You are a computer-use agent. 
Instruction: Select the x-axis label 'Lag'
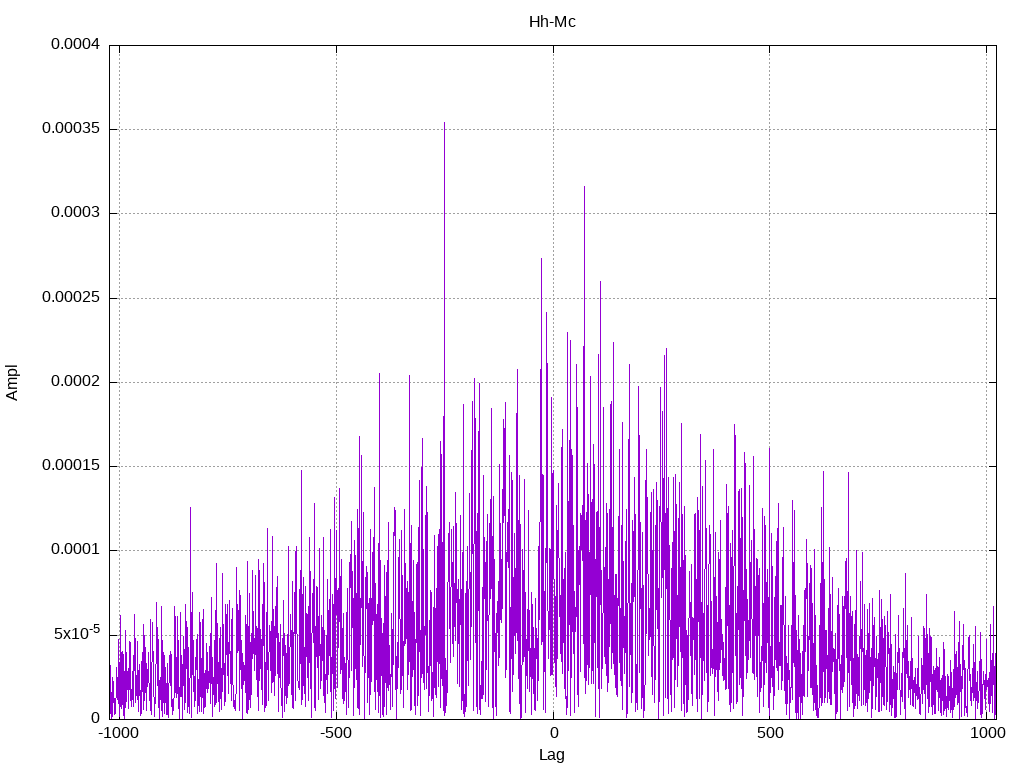(x=552, y=755)
